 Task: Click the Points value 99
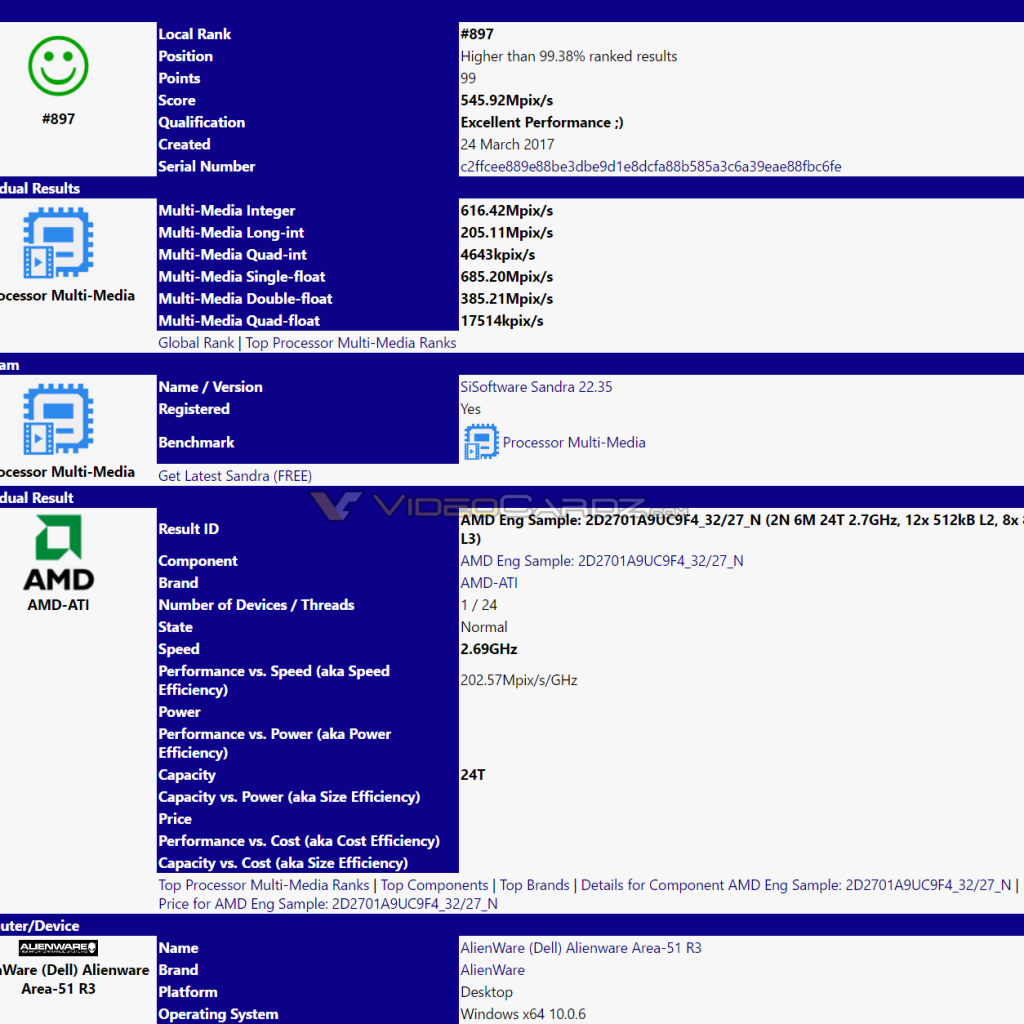[x=468, y=78]
